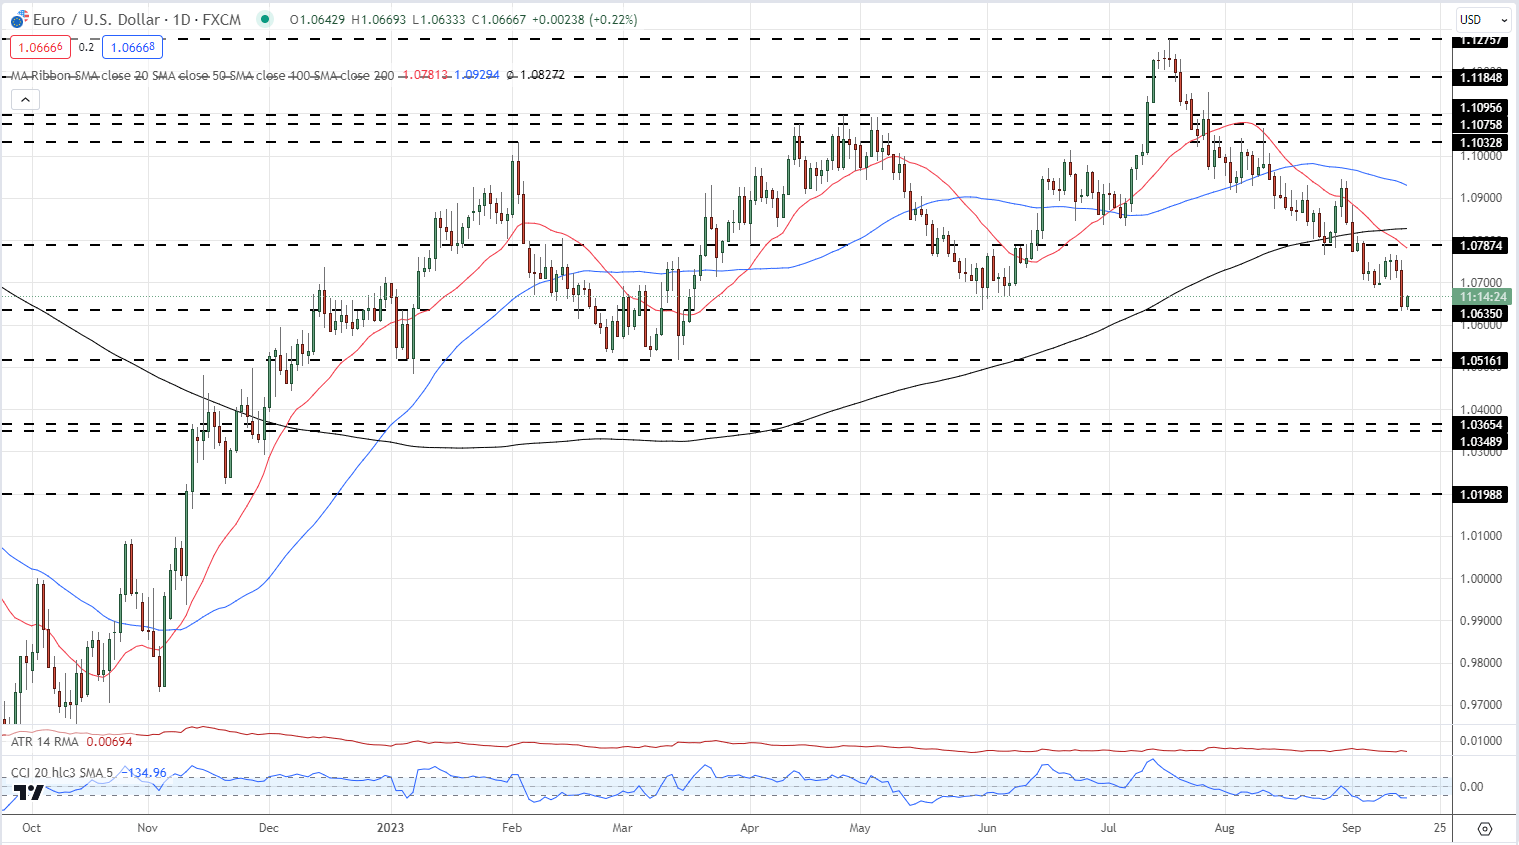
Task: Click the Nov label on time axis
Action: tap(148, 828)
